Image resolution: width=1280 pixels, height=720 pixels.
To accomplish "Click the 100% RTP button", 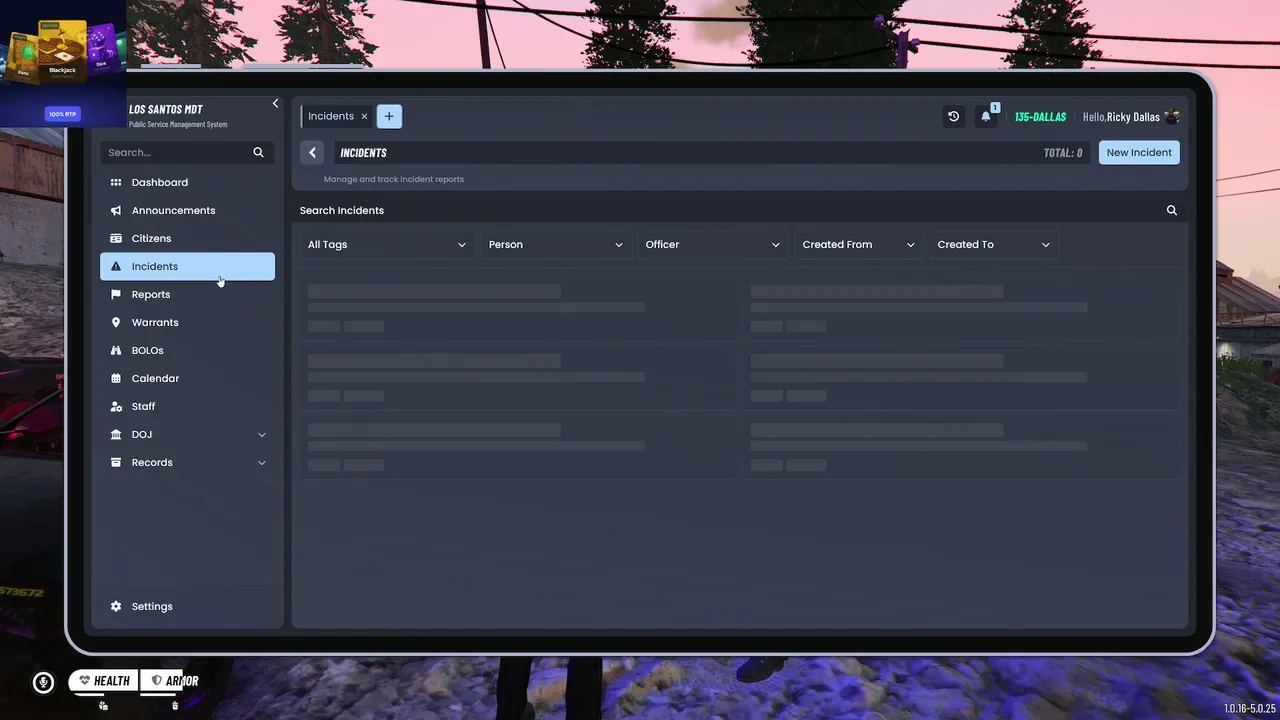I will (62, 114).
